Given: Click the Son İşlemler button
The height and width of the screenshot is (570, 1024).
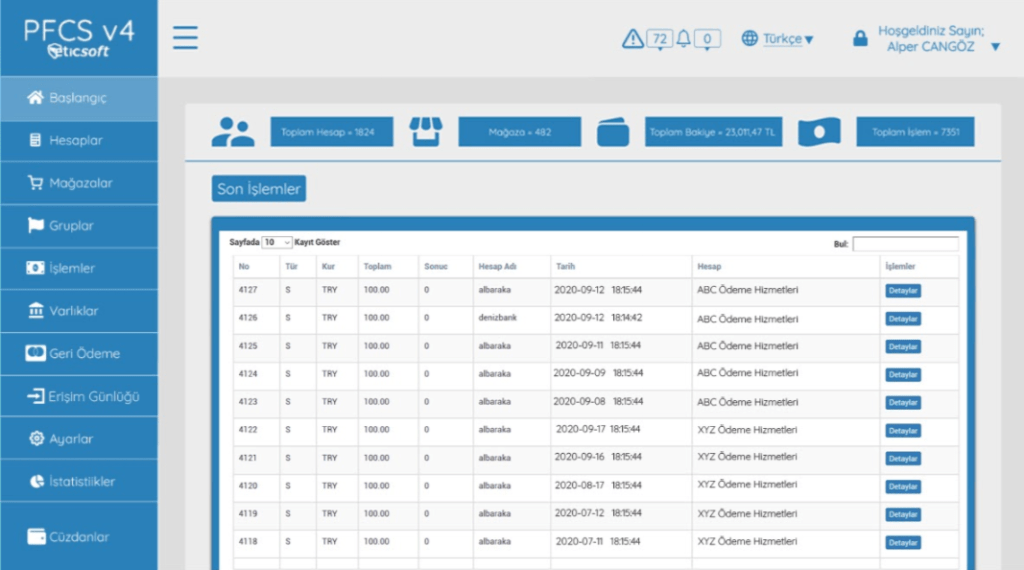Looking at the screenshot, I should (259, 188).
